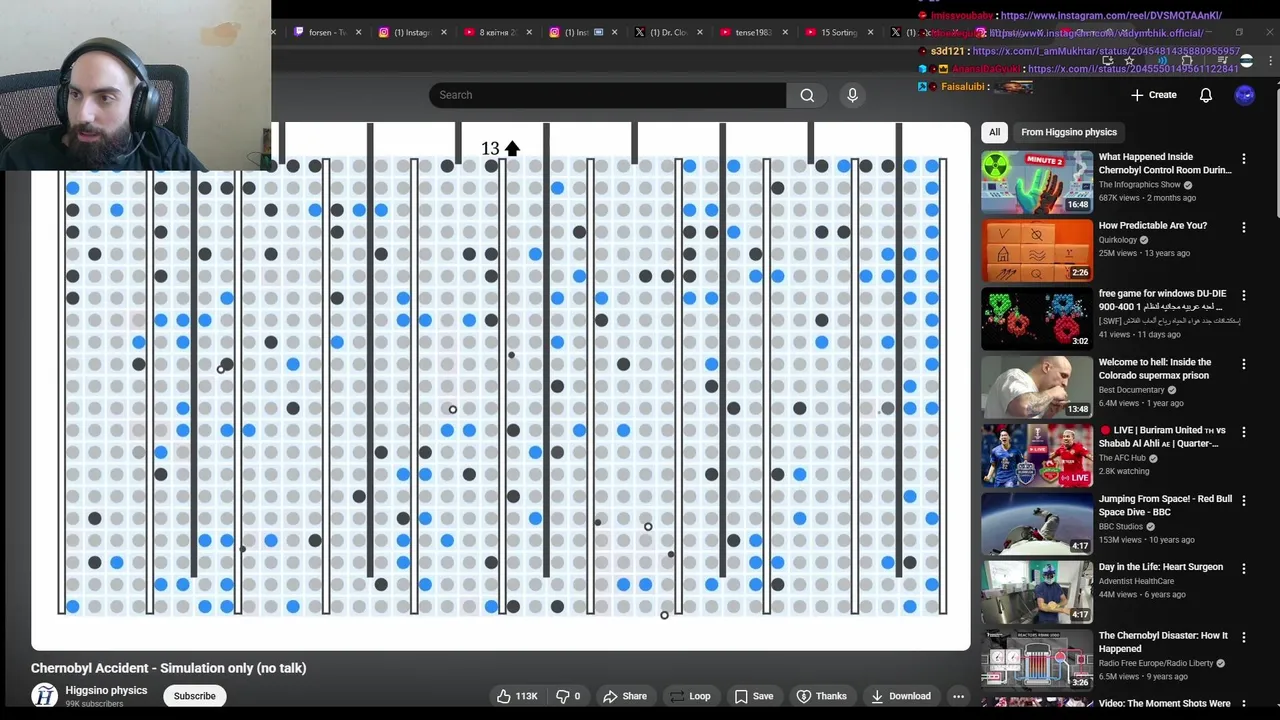1280x720 pixels.
Task: Open Quirkology channel name
Action: (x=1117, y=240)
